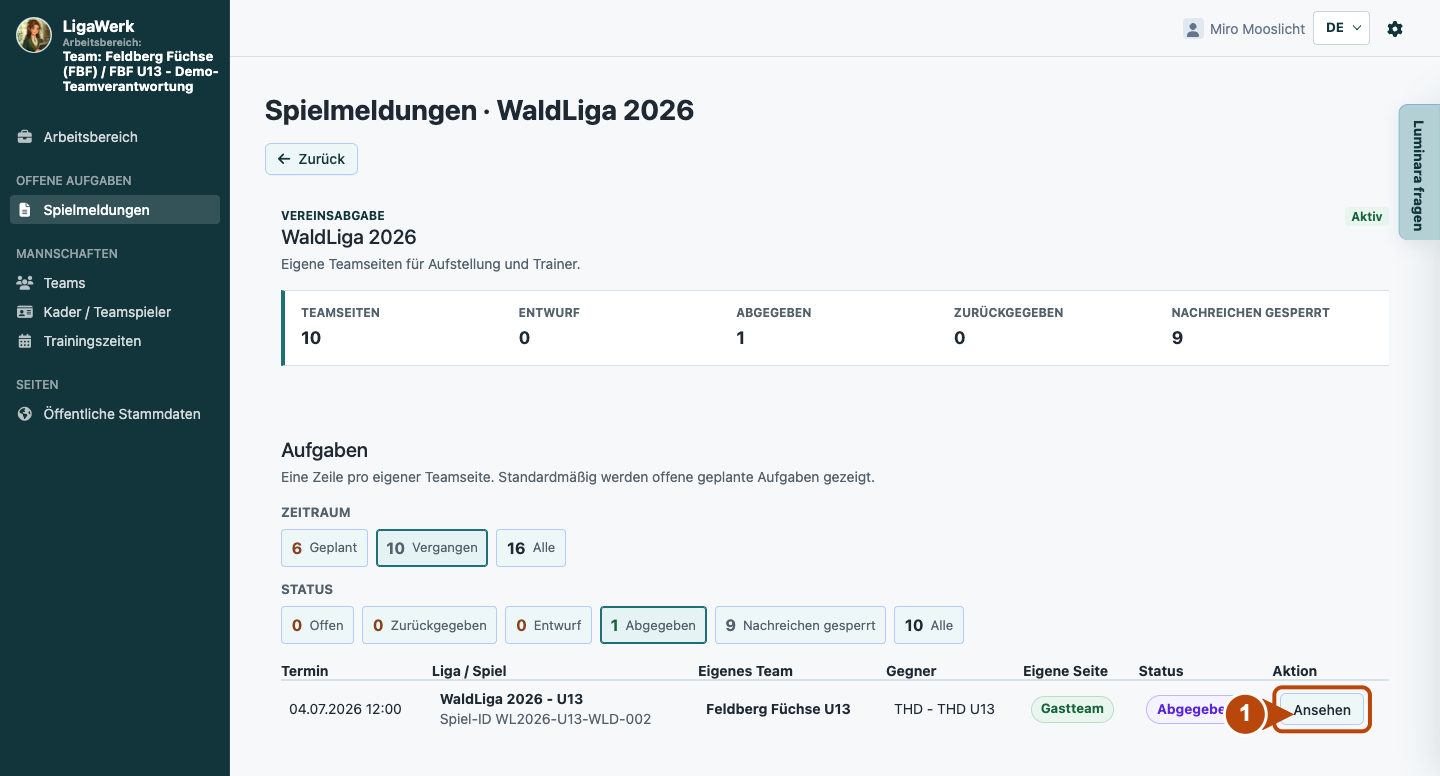Go back with the Zurück button
This screenshot has width=1440, height=776.
click(x=311, y=159)
